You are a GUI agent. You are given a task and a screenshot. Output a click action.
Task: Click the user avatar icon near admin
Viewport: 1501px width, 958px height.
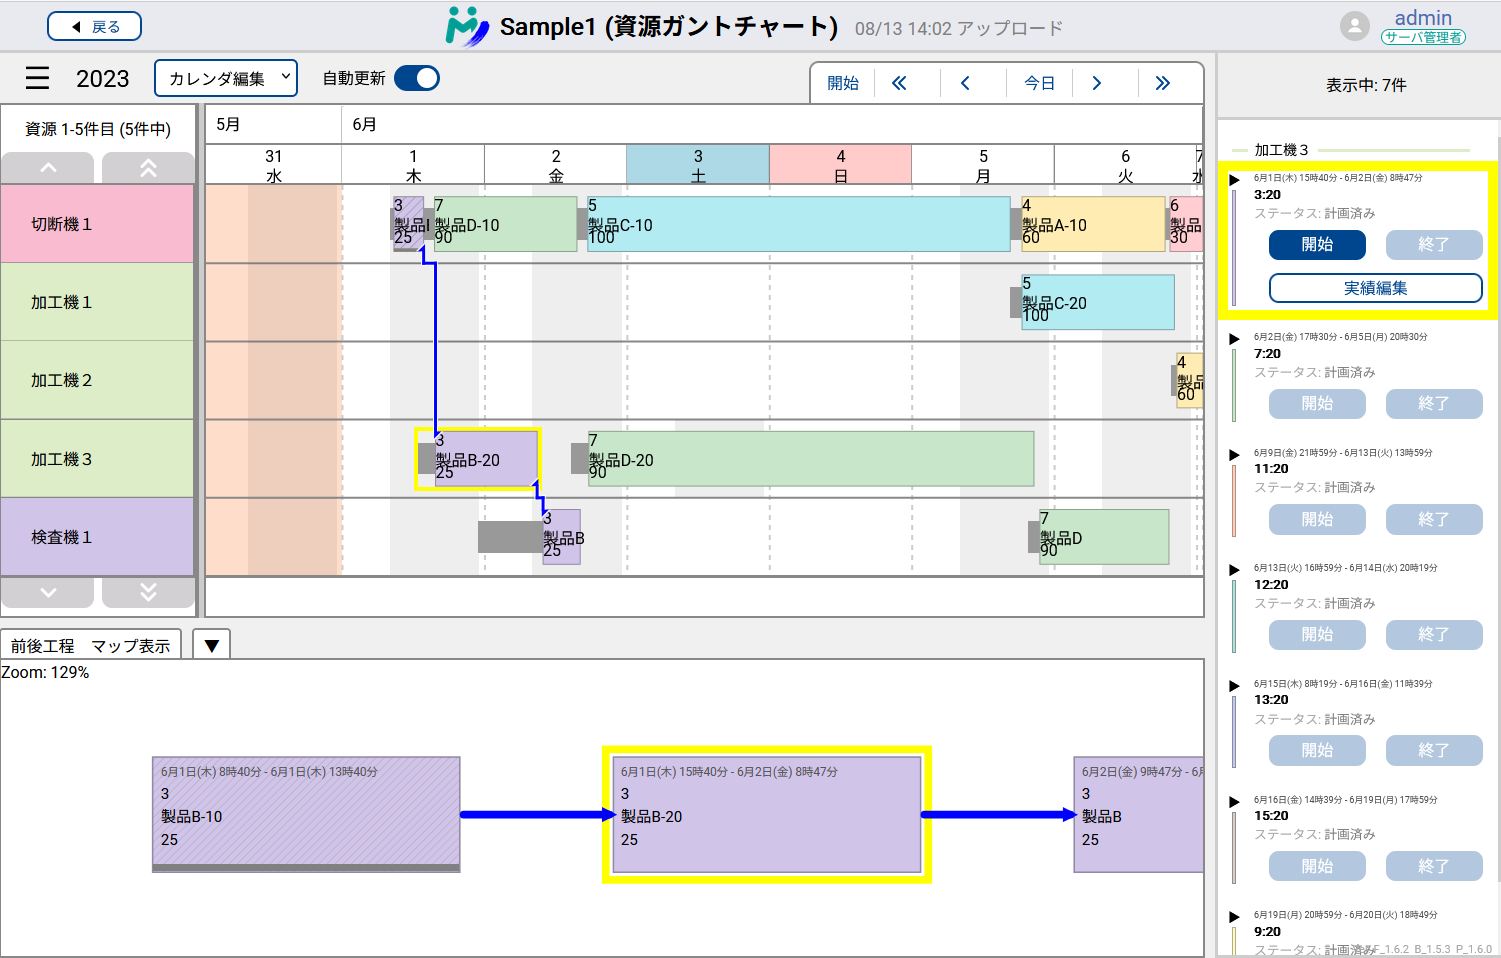coord(1355,25)
